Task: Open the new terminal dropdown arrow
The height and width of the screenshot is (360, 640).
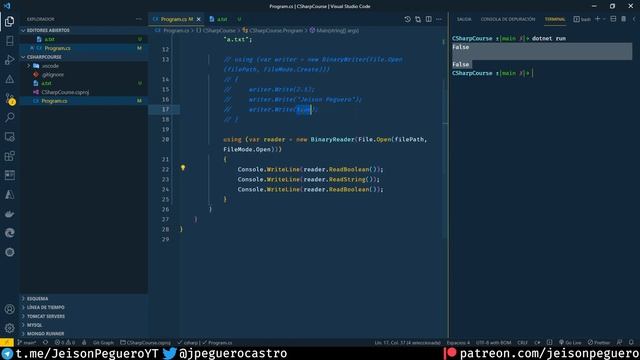Action: coord(604,19)
